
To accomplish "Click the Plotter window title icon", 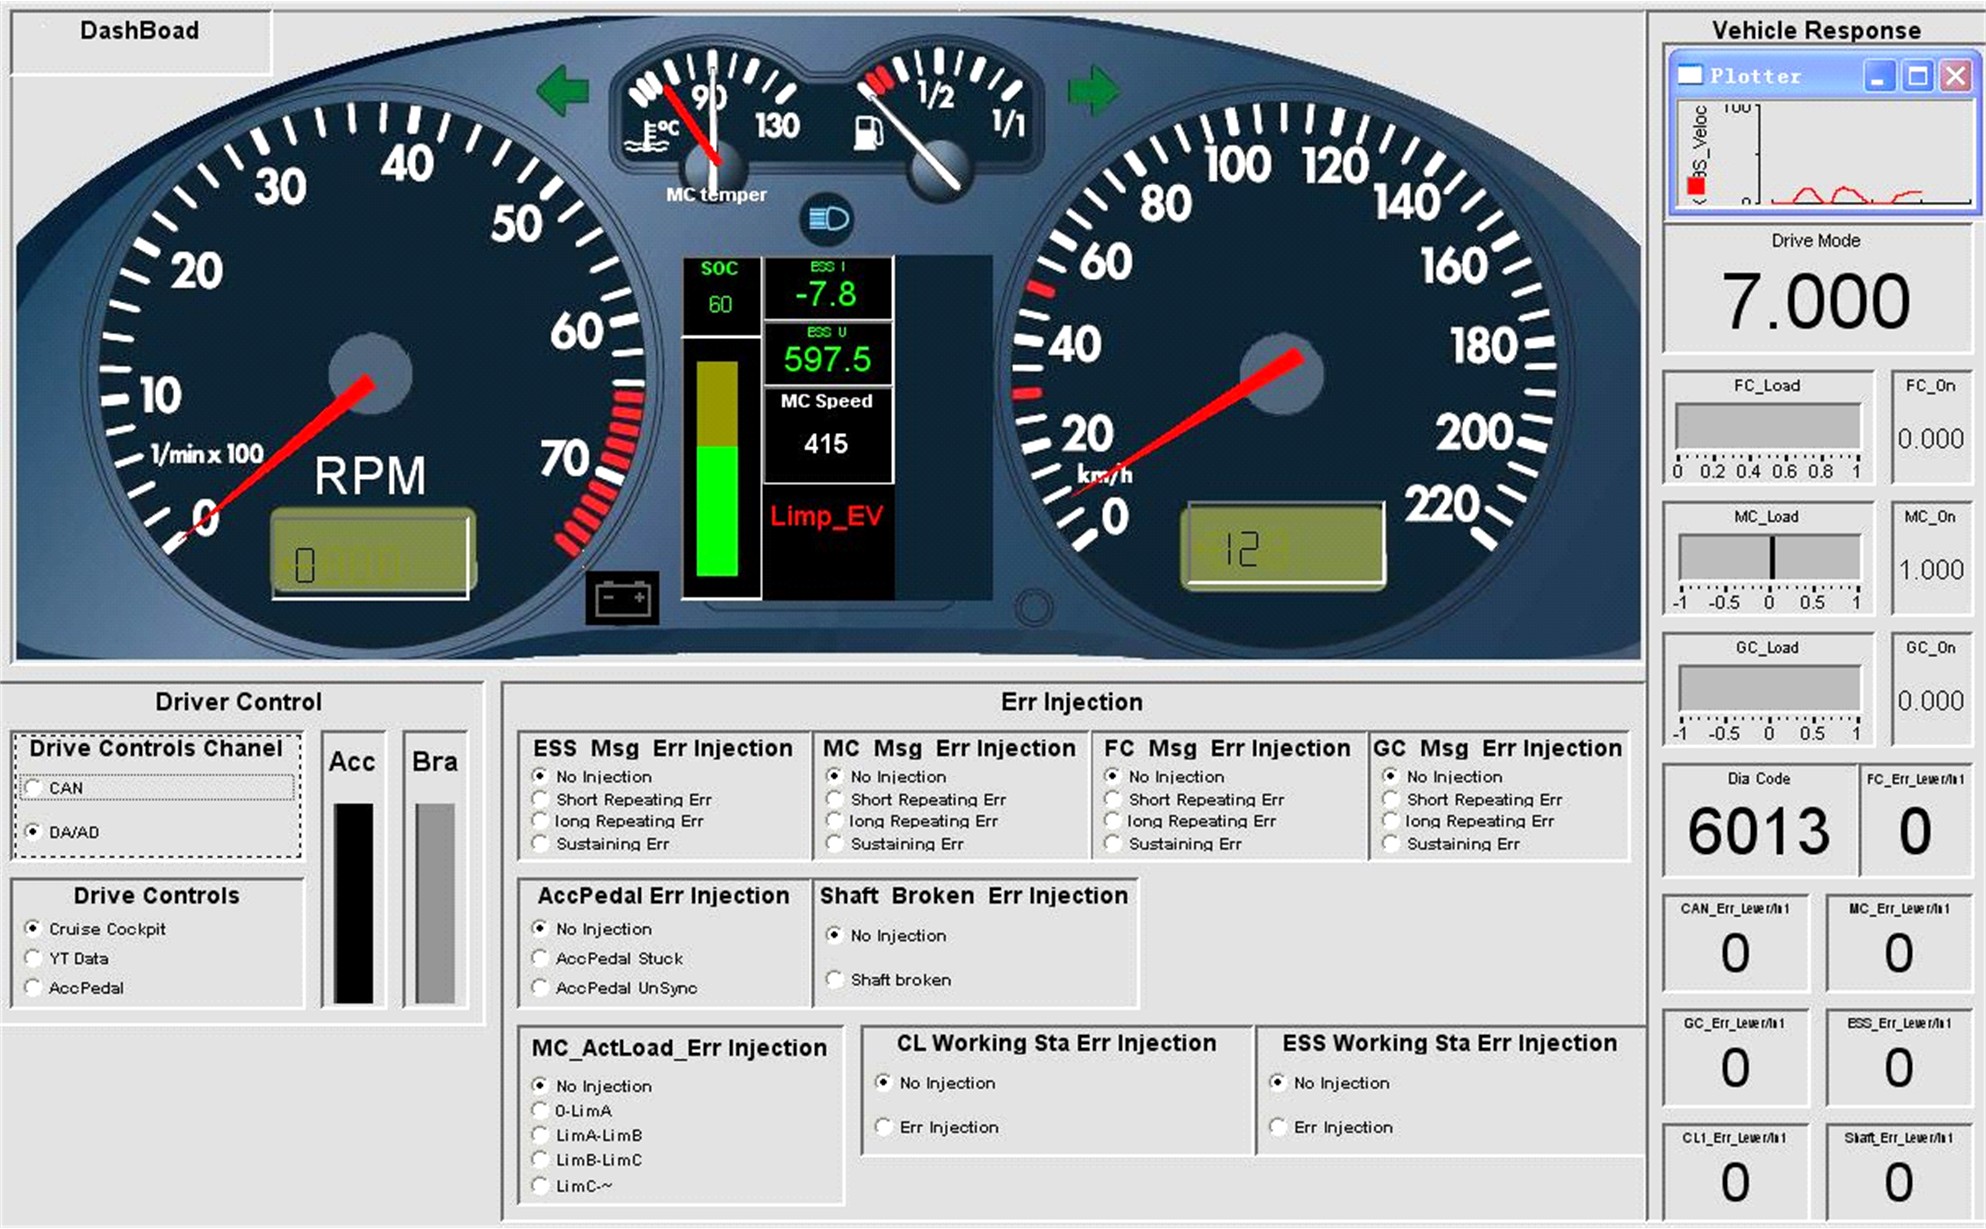I will pos(1690,75).
